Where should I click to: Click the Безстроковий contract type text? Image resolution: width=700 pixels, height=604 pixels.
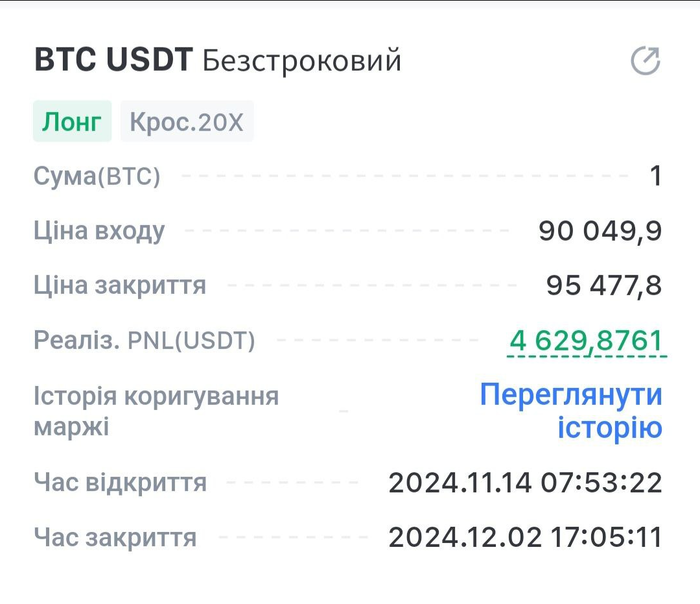point(302,61)
